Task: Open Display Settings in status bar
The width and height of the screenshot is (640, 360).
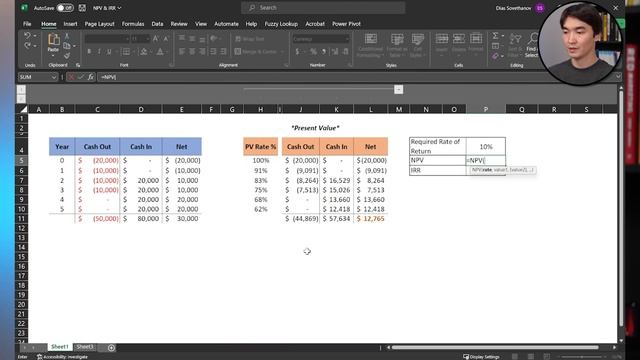Action: pyautogui.click(x=481, y=357)
